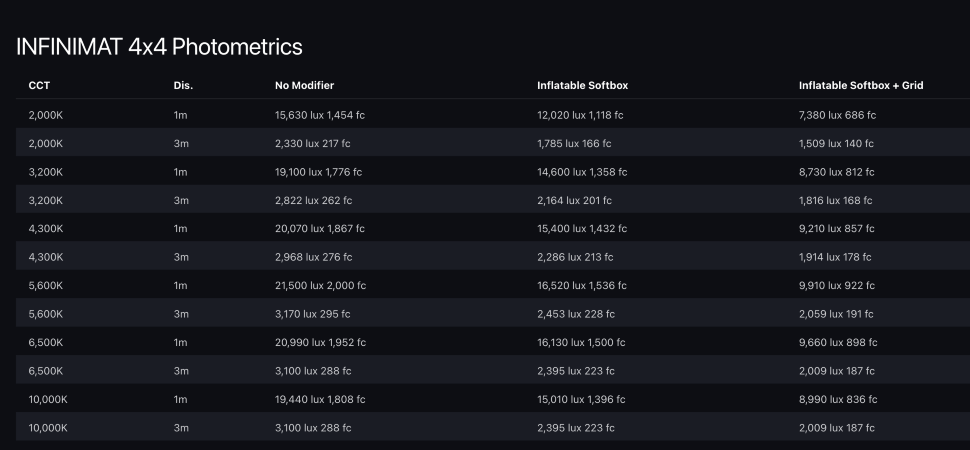Click the Inflatable Softbox + Grid header

coord(860,86)
